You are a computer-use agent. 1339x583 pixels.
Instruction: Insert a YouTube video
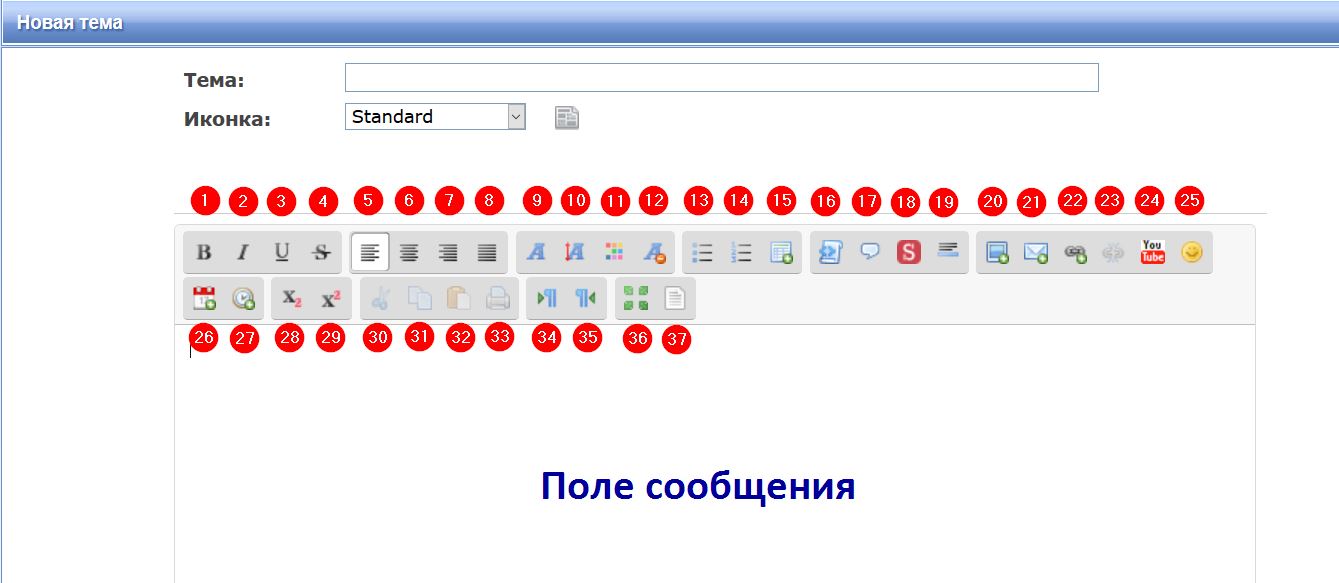pos(1153,253)
